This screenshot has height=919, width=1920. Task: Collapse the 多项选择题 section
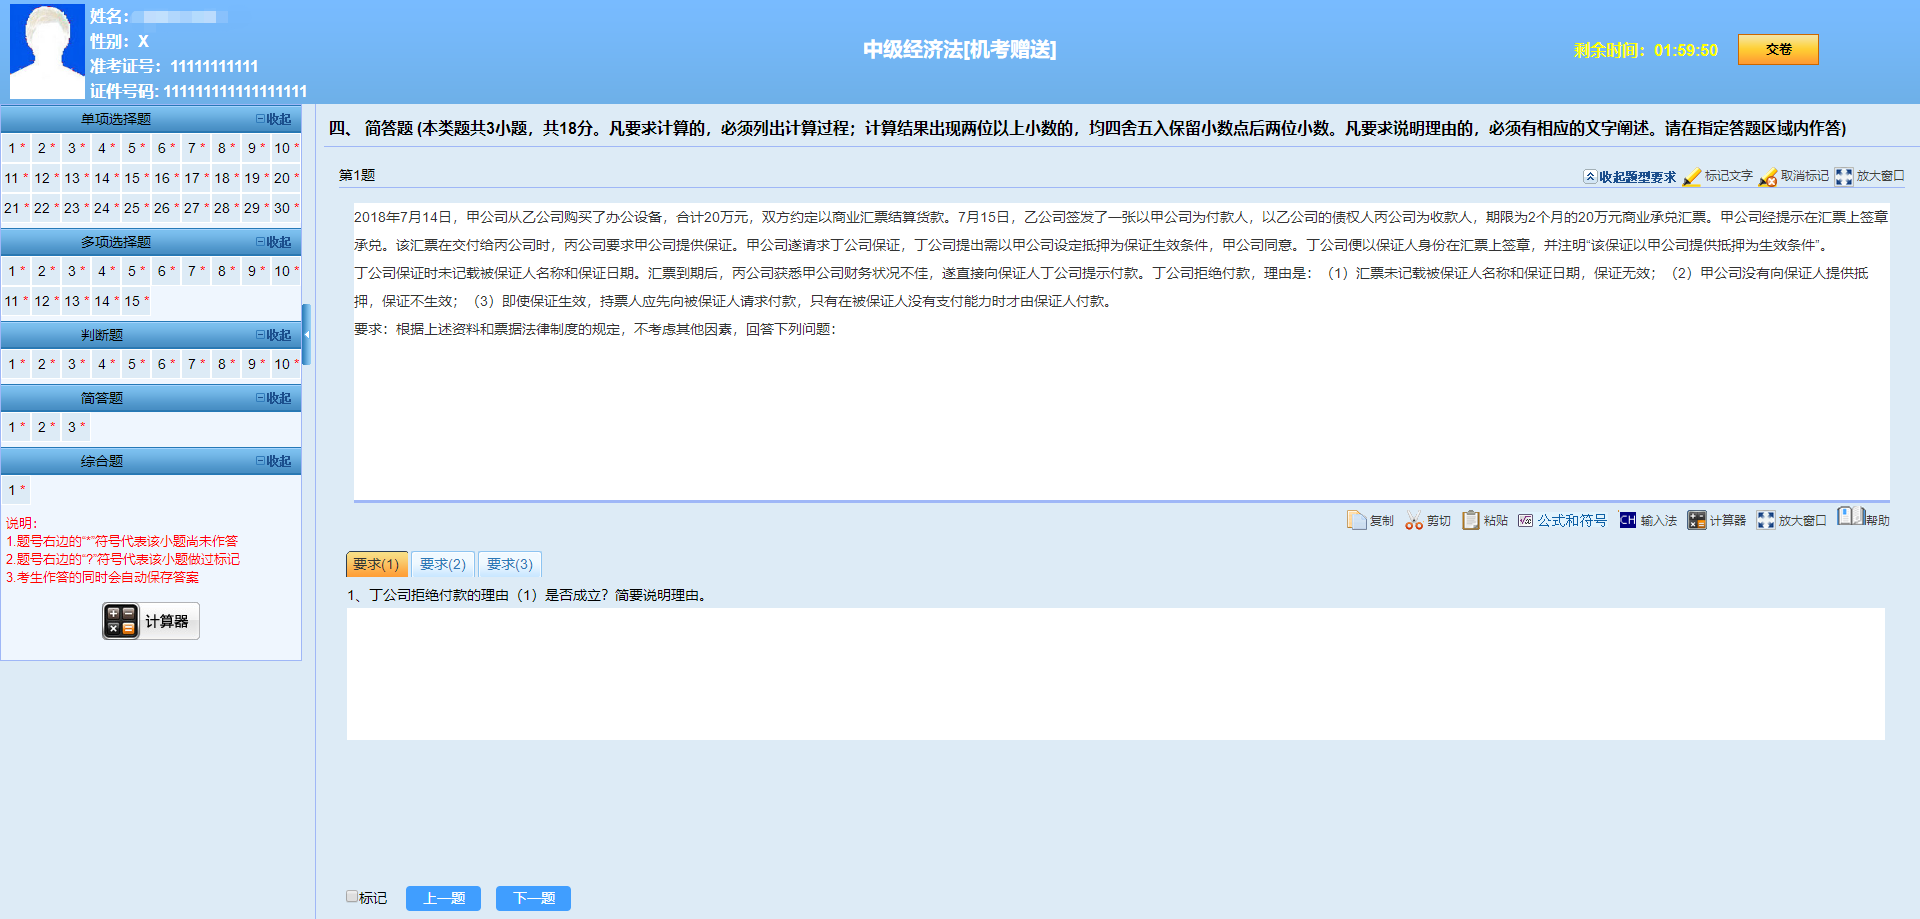(274, 241)
